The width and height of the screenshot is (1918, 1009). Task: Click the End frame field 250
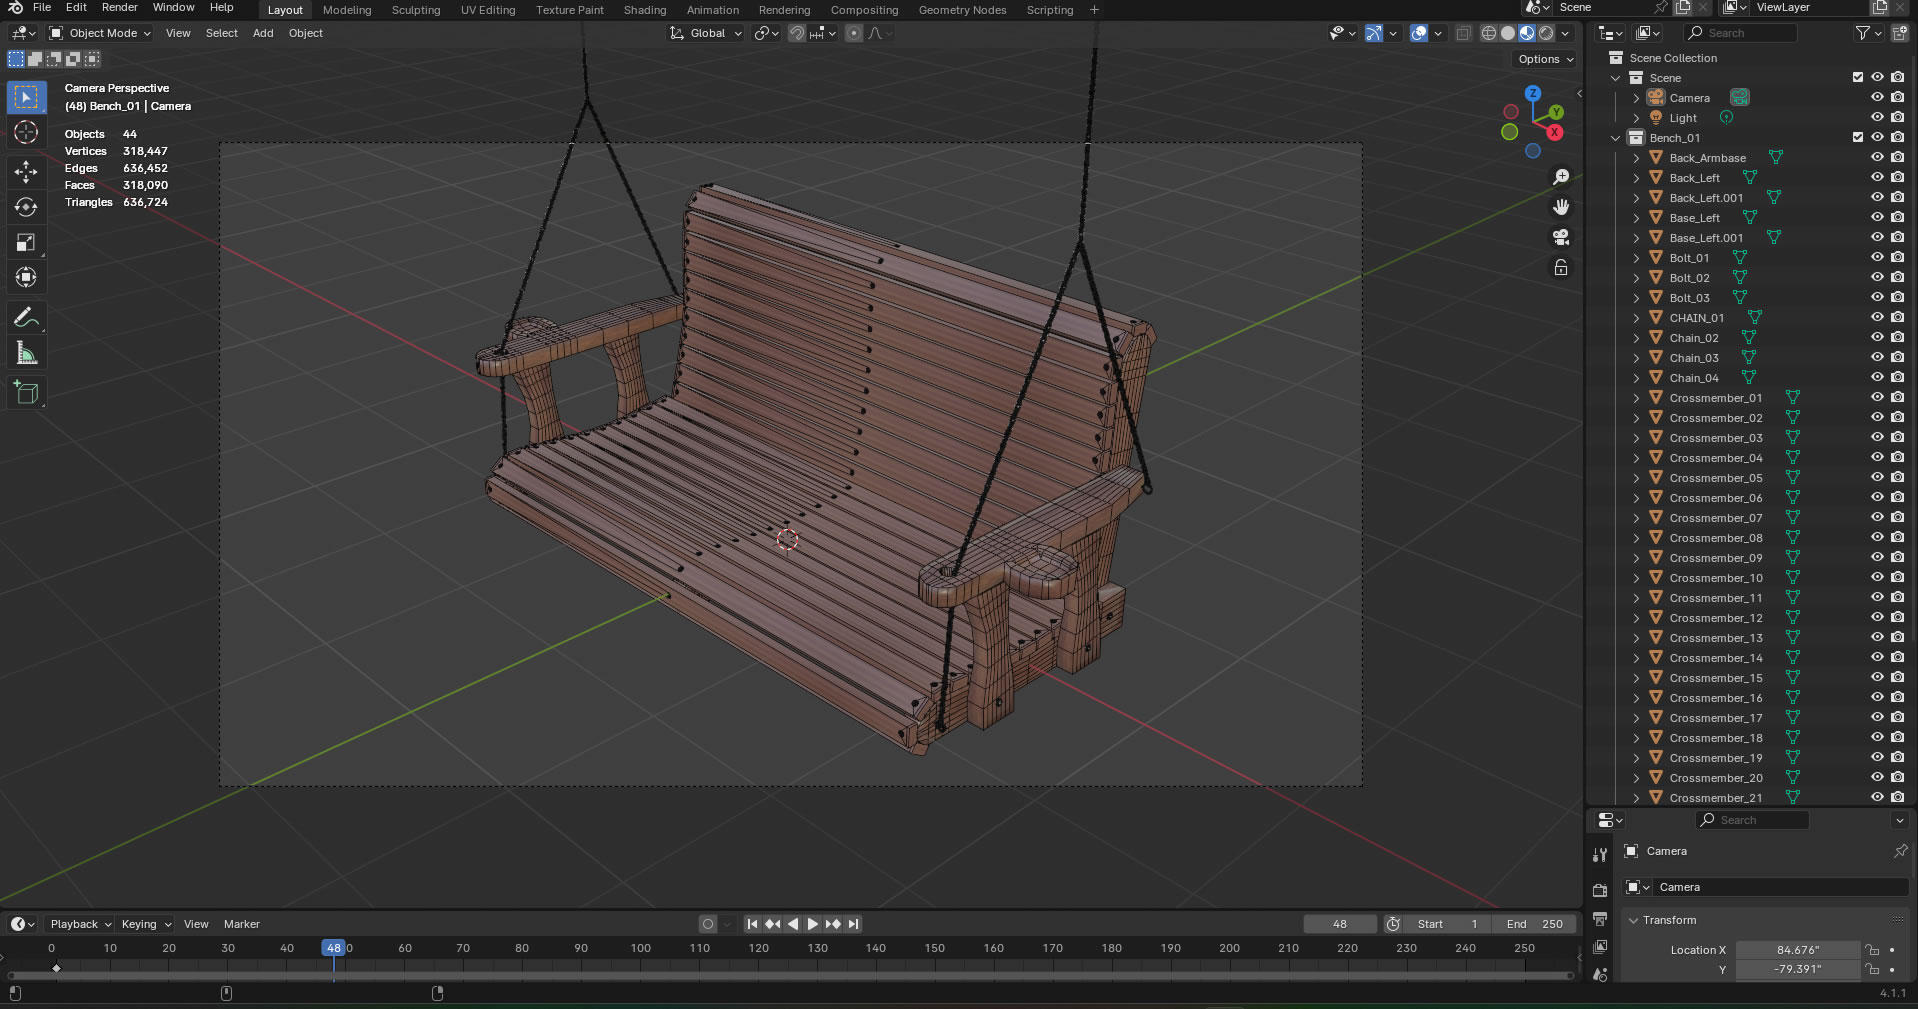click(1534, 924)
